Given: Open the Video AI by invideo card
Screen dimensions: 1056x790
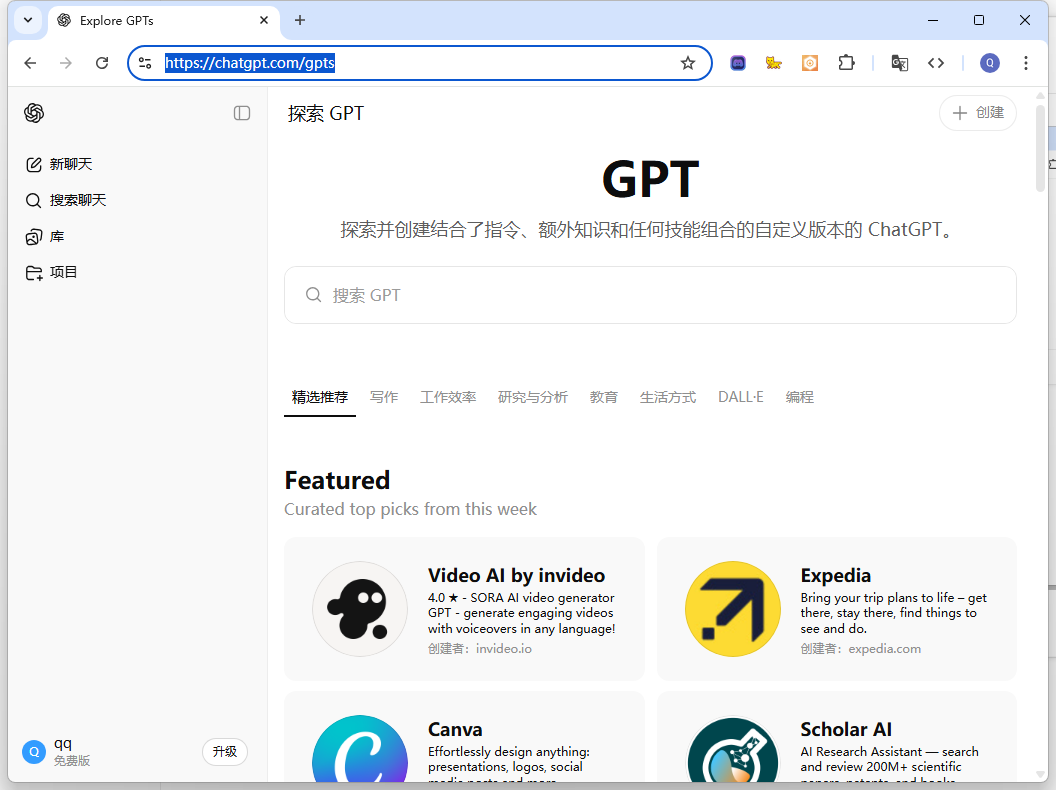Looking at the screenshot, I should [x=464, y=609].
